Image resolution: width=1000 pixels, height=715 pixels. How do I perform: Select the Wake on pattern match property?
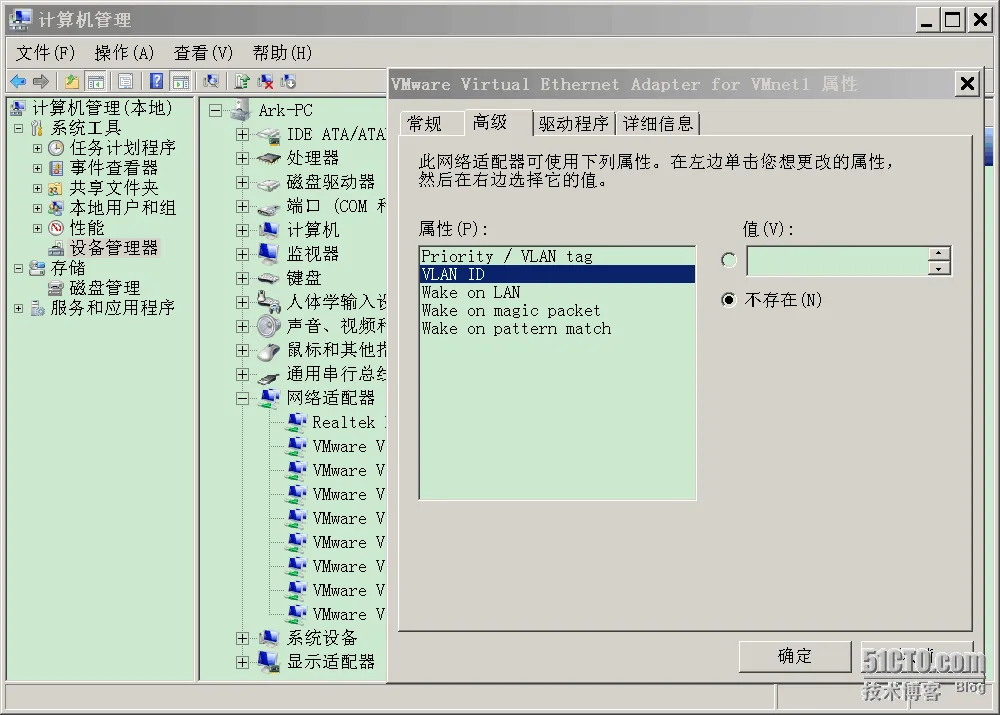557,328
